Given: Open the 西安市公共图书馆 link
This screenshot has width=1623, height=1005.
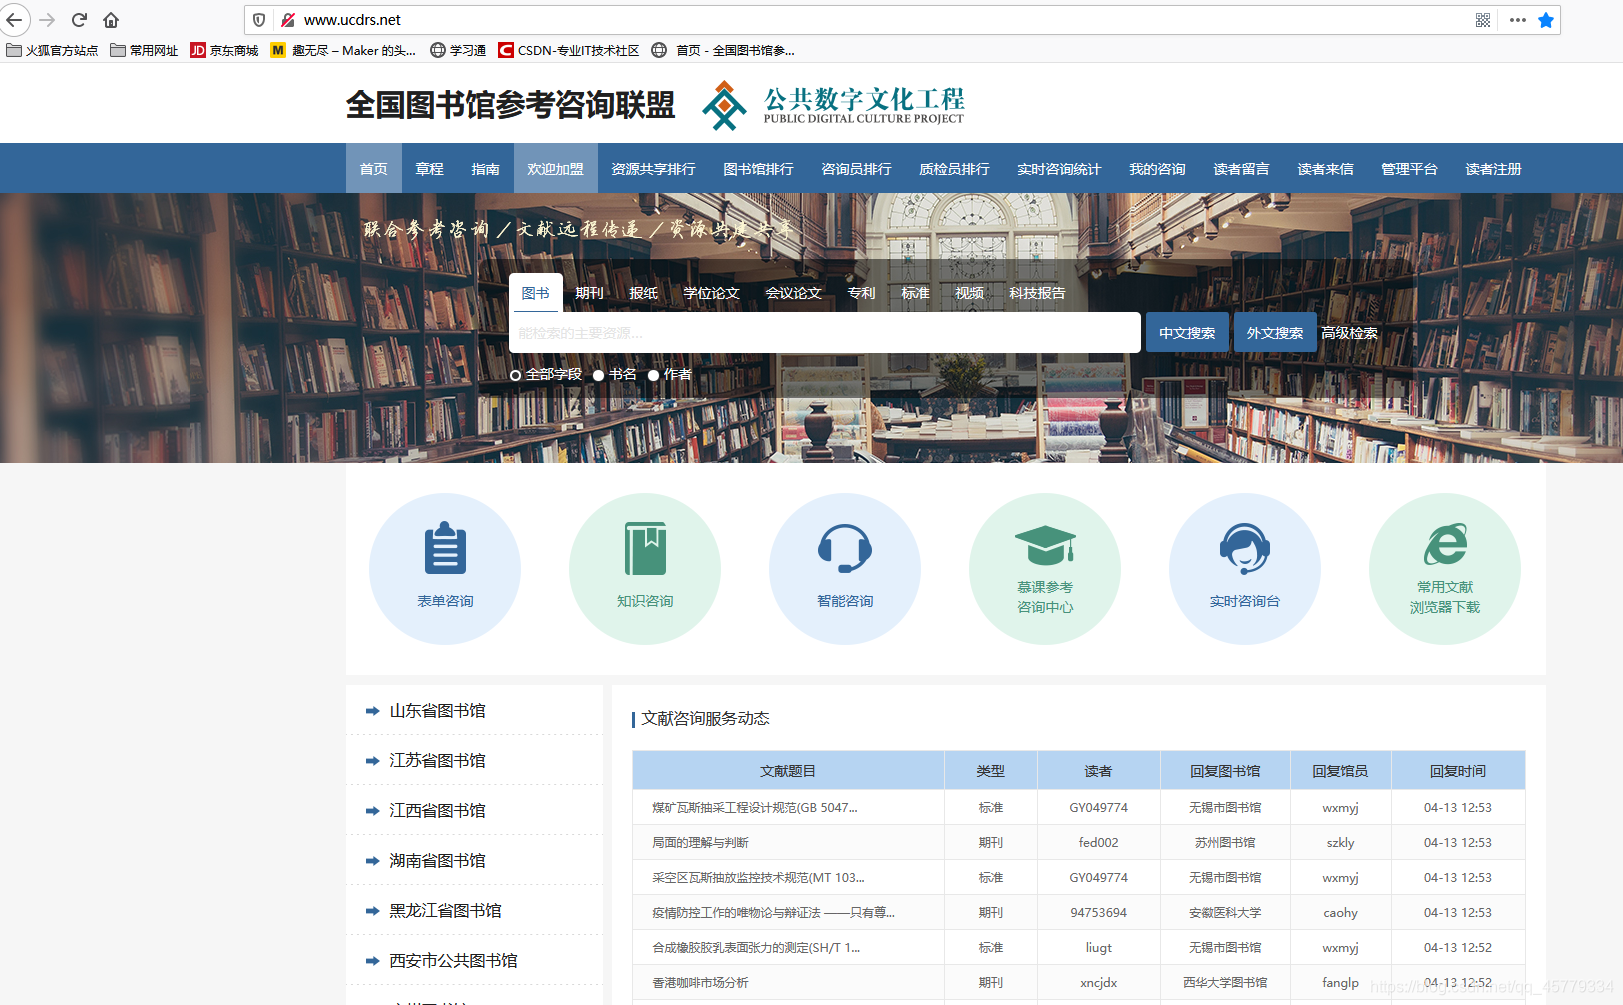Looking at the screenshot, I should tap(453, 961).
